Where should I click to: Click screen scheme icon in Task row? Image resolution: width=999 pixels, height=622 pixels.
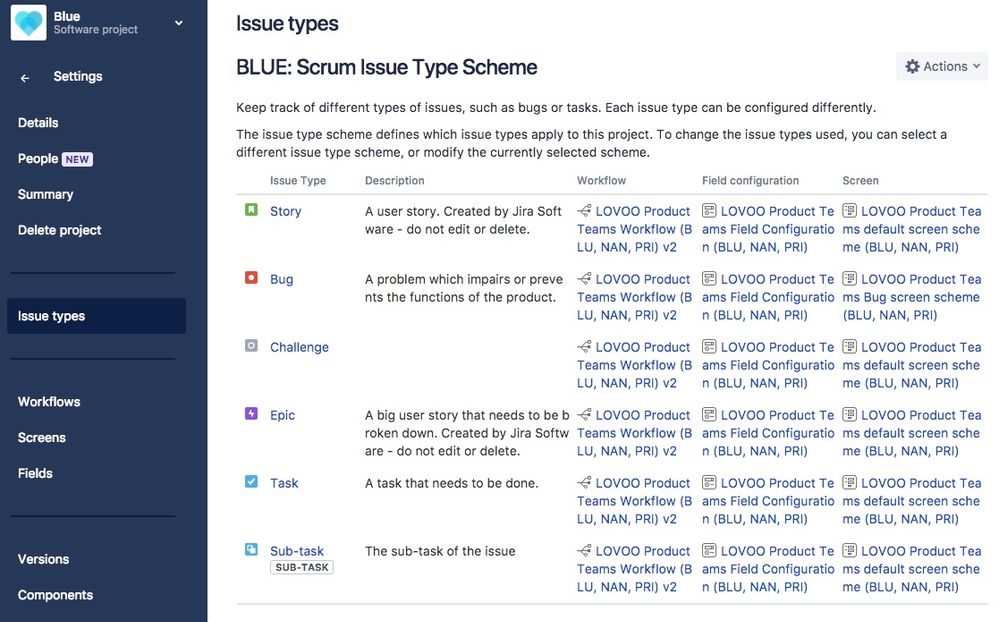pos(849,482)
